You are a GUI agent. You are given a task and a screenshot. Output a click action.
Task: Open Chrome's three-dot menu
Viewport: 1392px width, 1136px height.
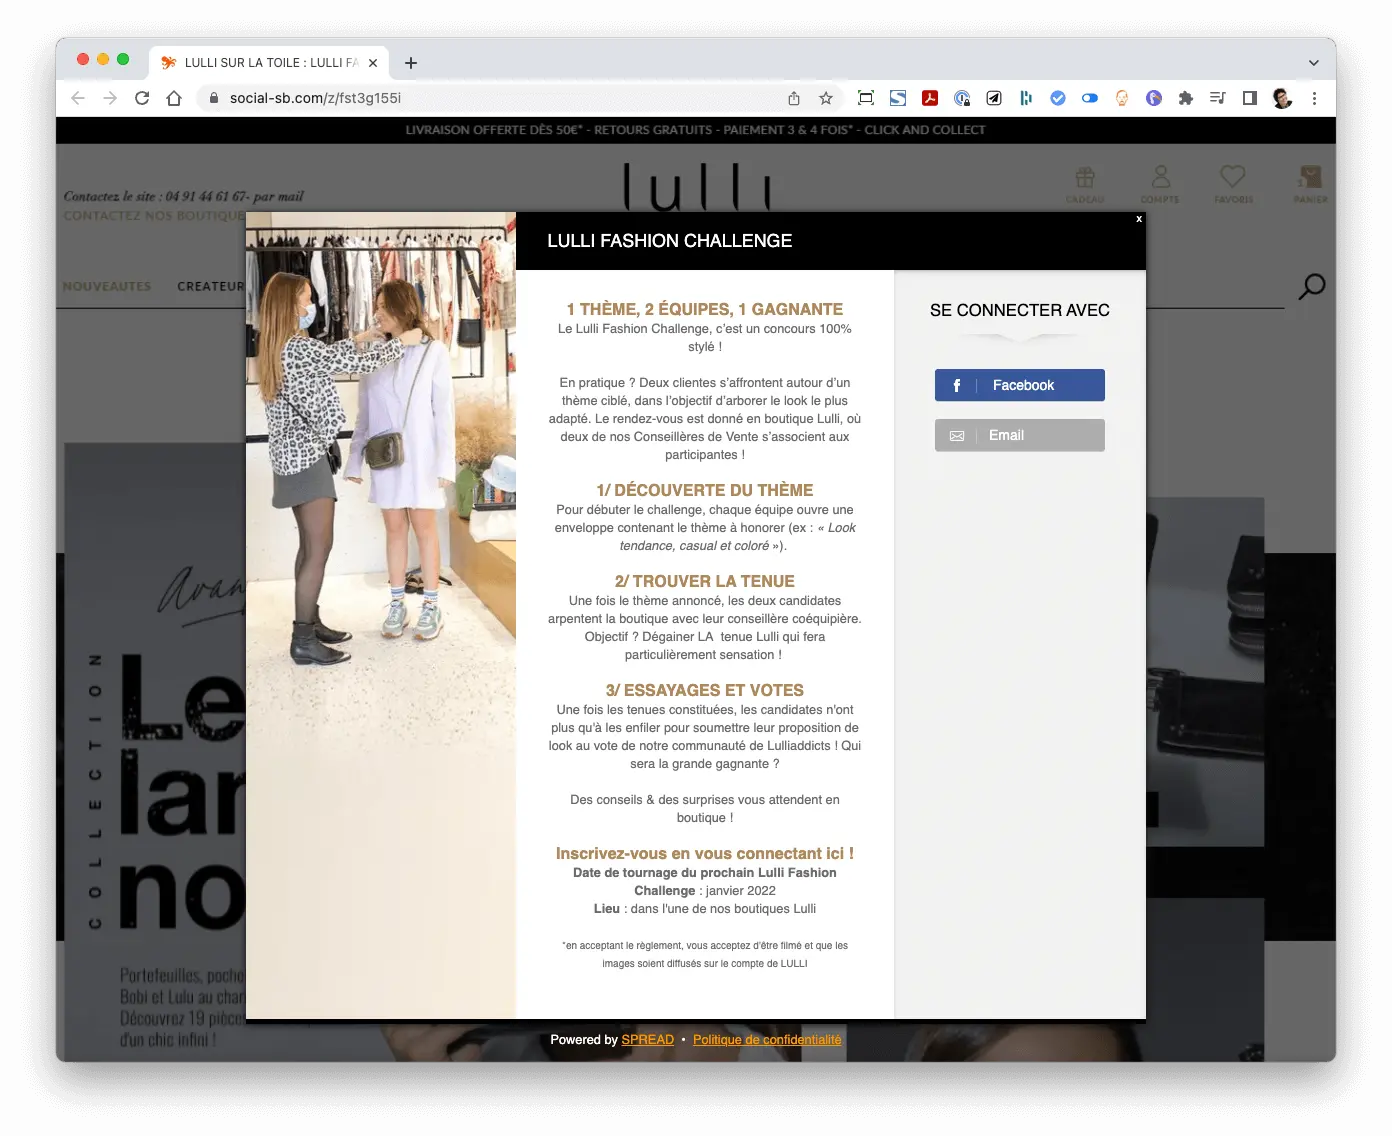pyautogui.click(x=1314, y=98)
